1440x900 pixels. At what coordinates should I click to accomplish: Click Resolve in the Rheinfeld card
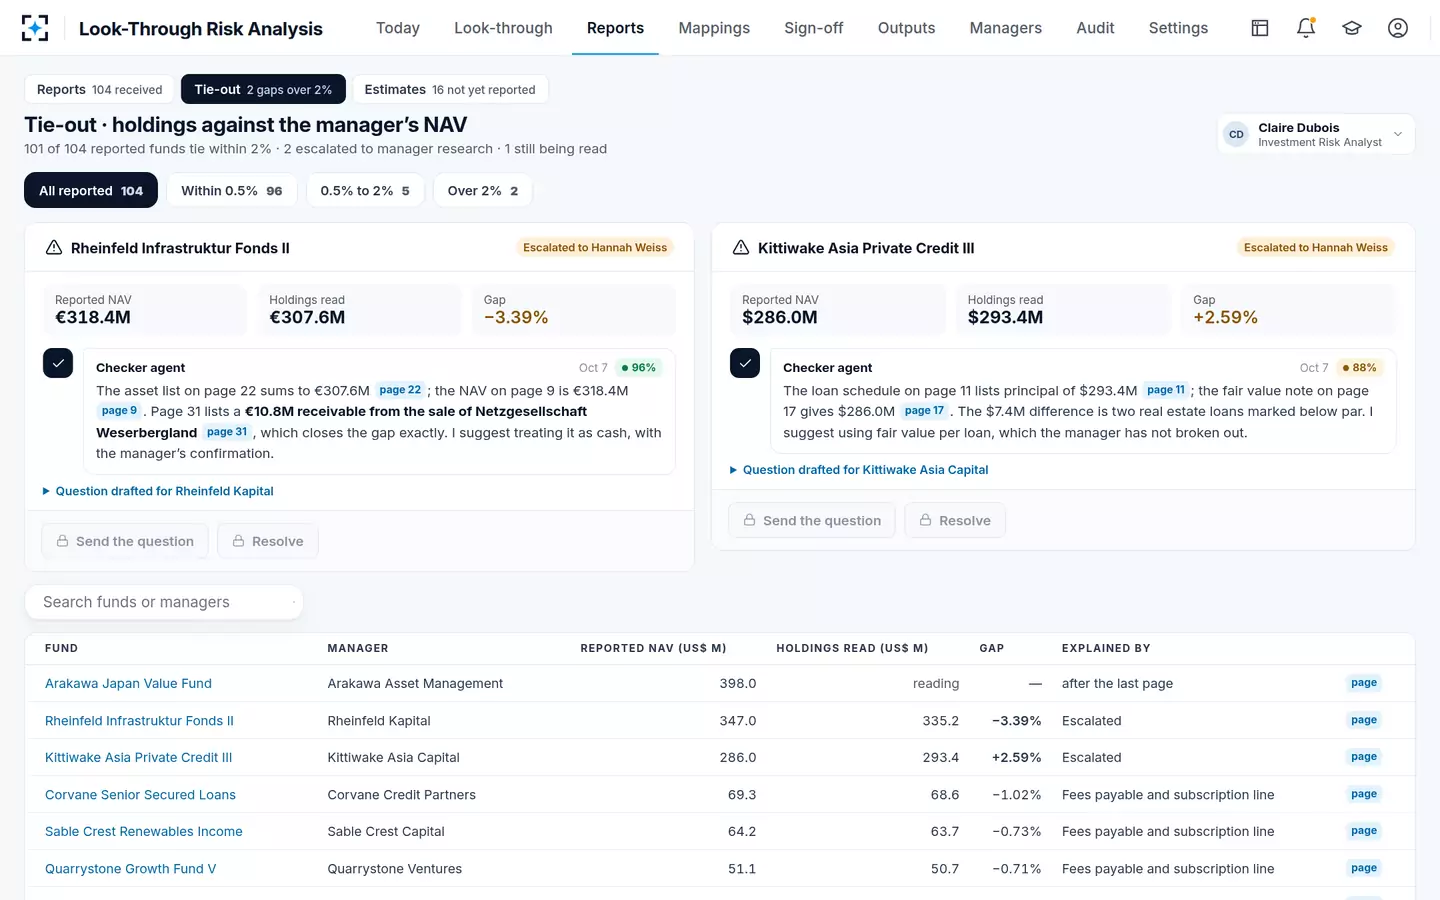point(268,541)
